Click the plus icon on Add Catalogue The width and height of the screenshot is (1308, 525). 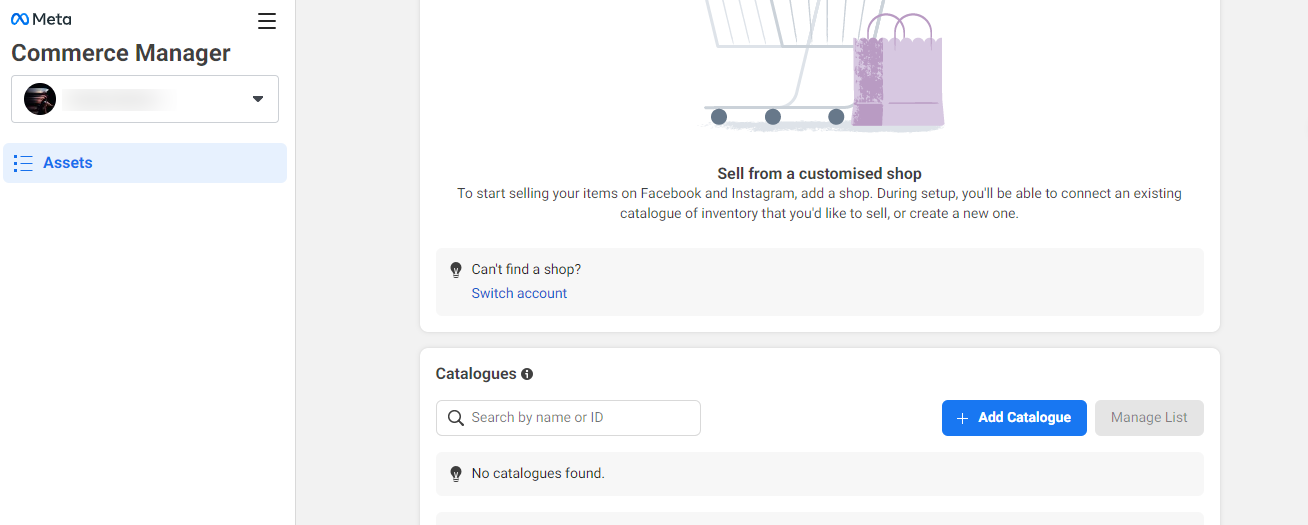click(962, 418)
